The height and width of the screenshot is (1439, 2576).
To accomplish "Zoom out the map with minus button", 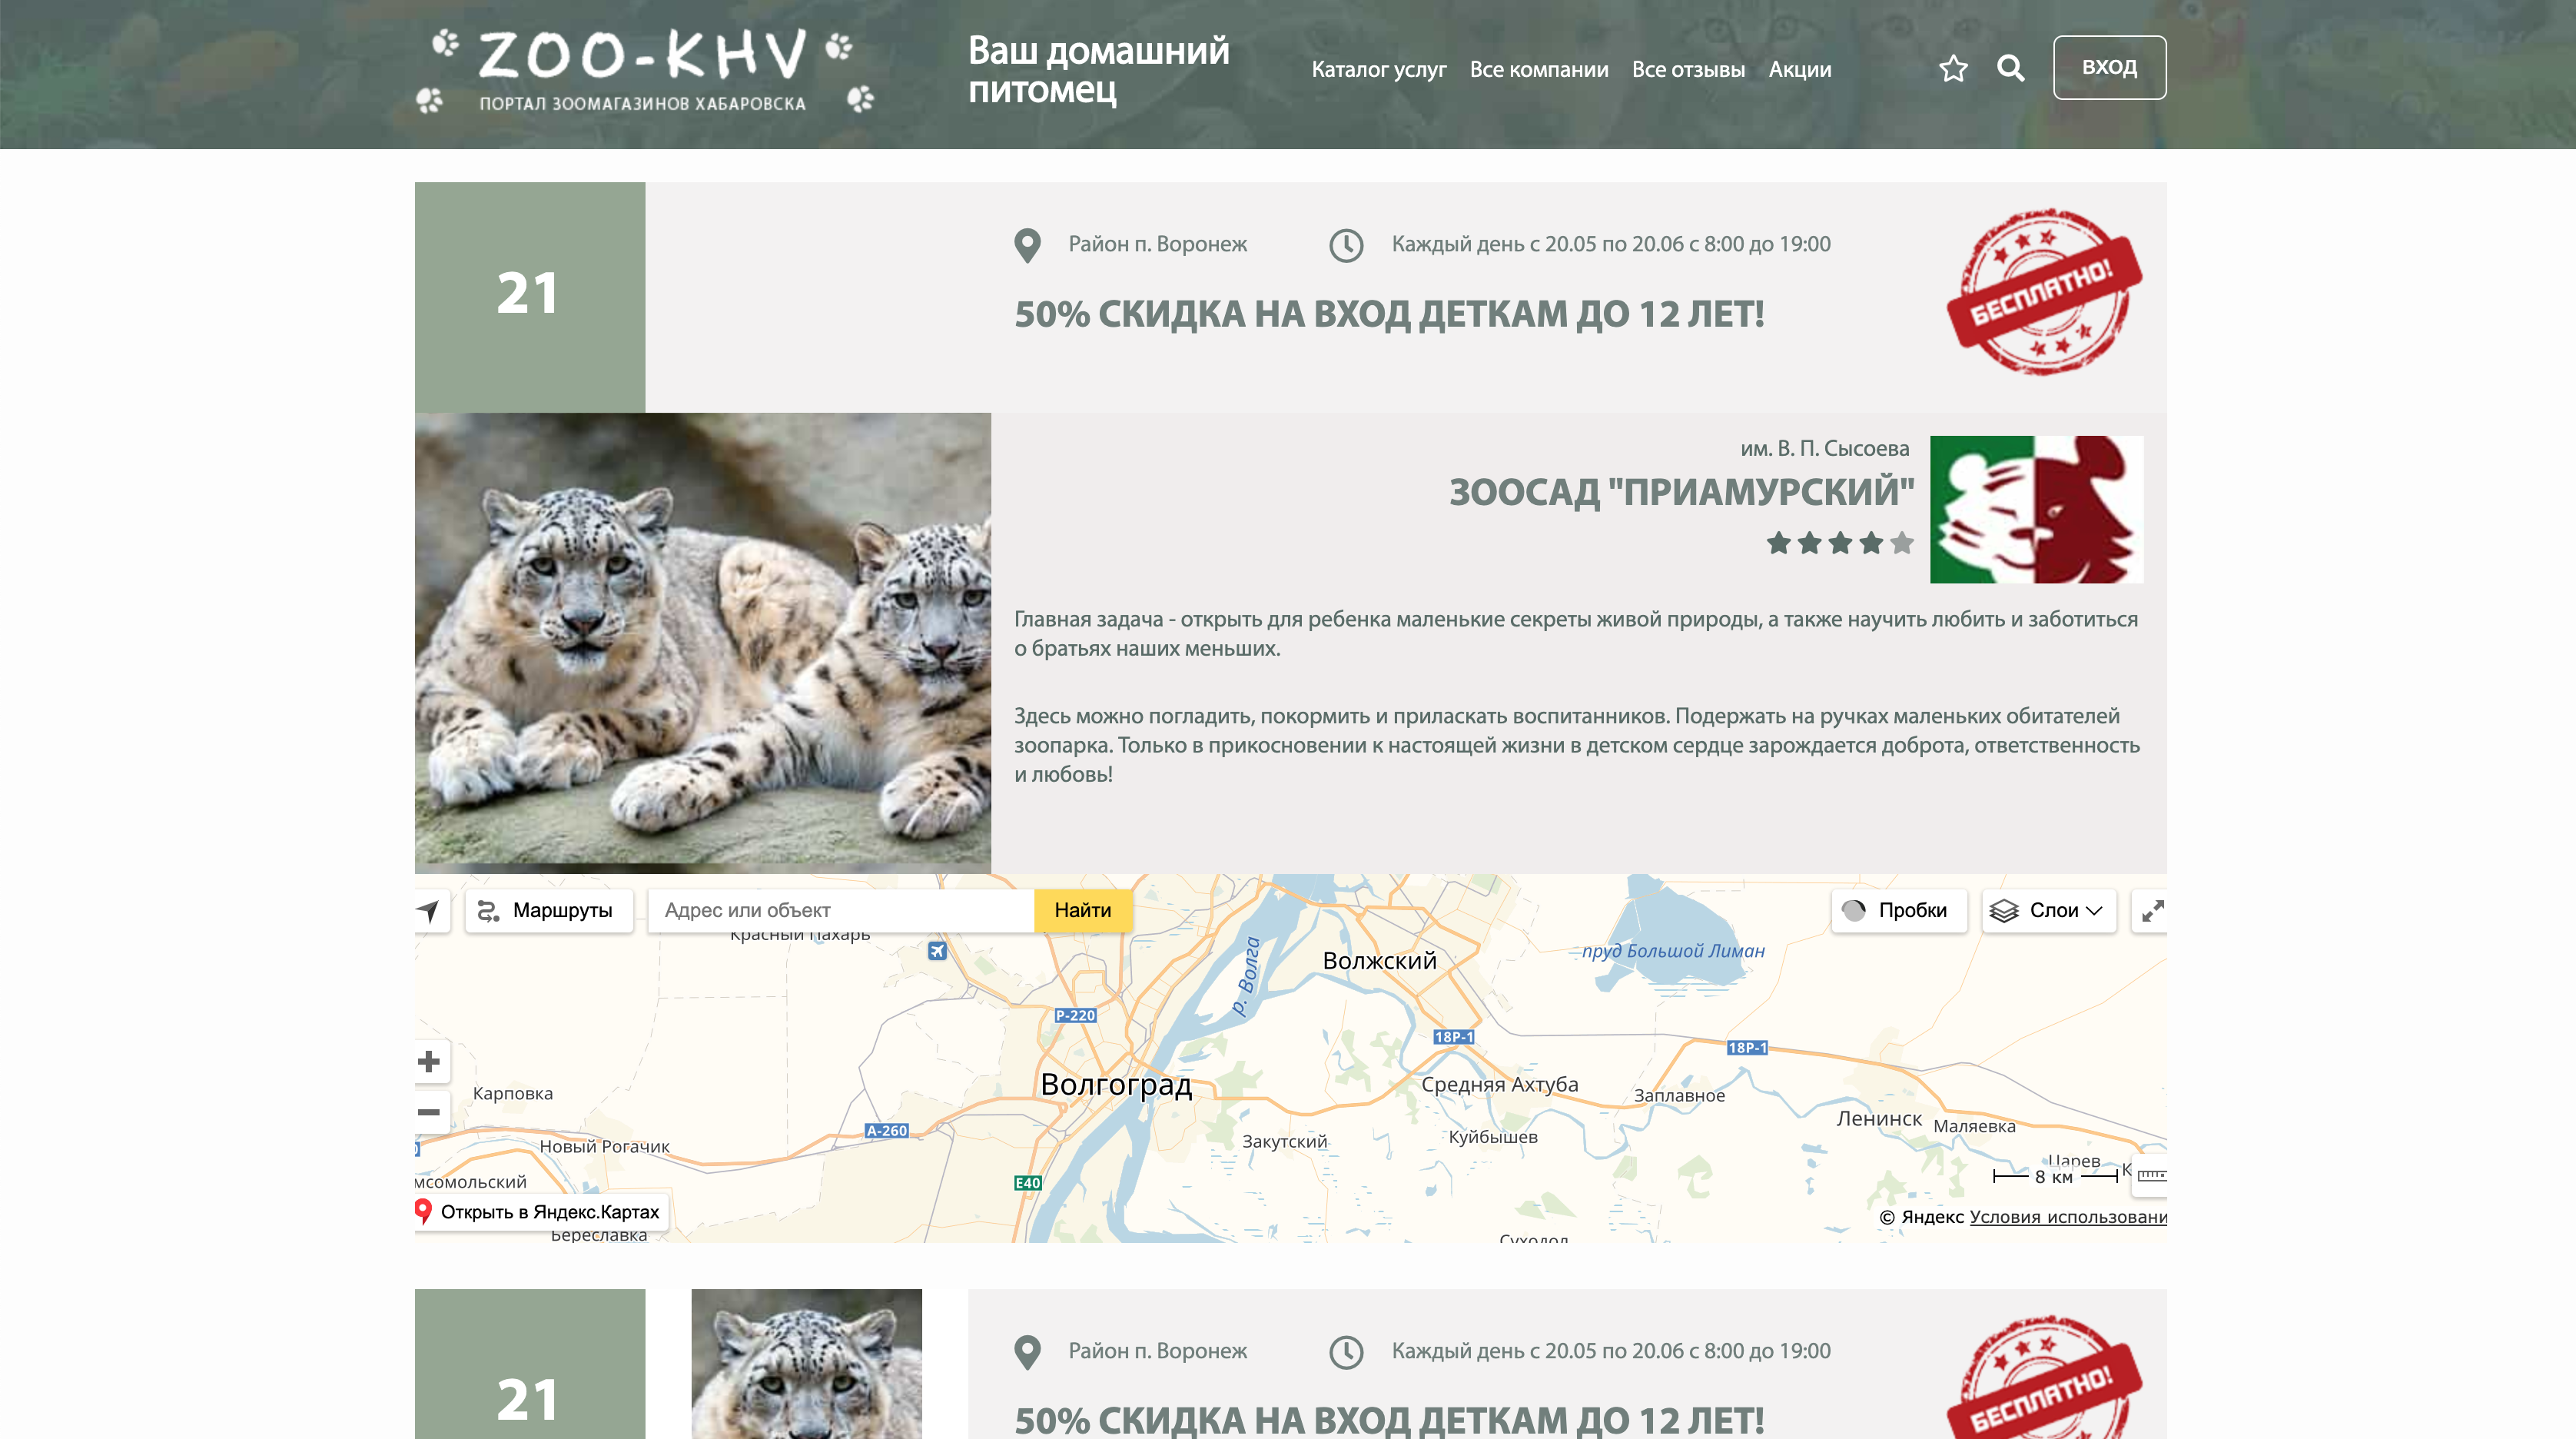I will point(430,1112).
